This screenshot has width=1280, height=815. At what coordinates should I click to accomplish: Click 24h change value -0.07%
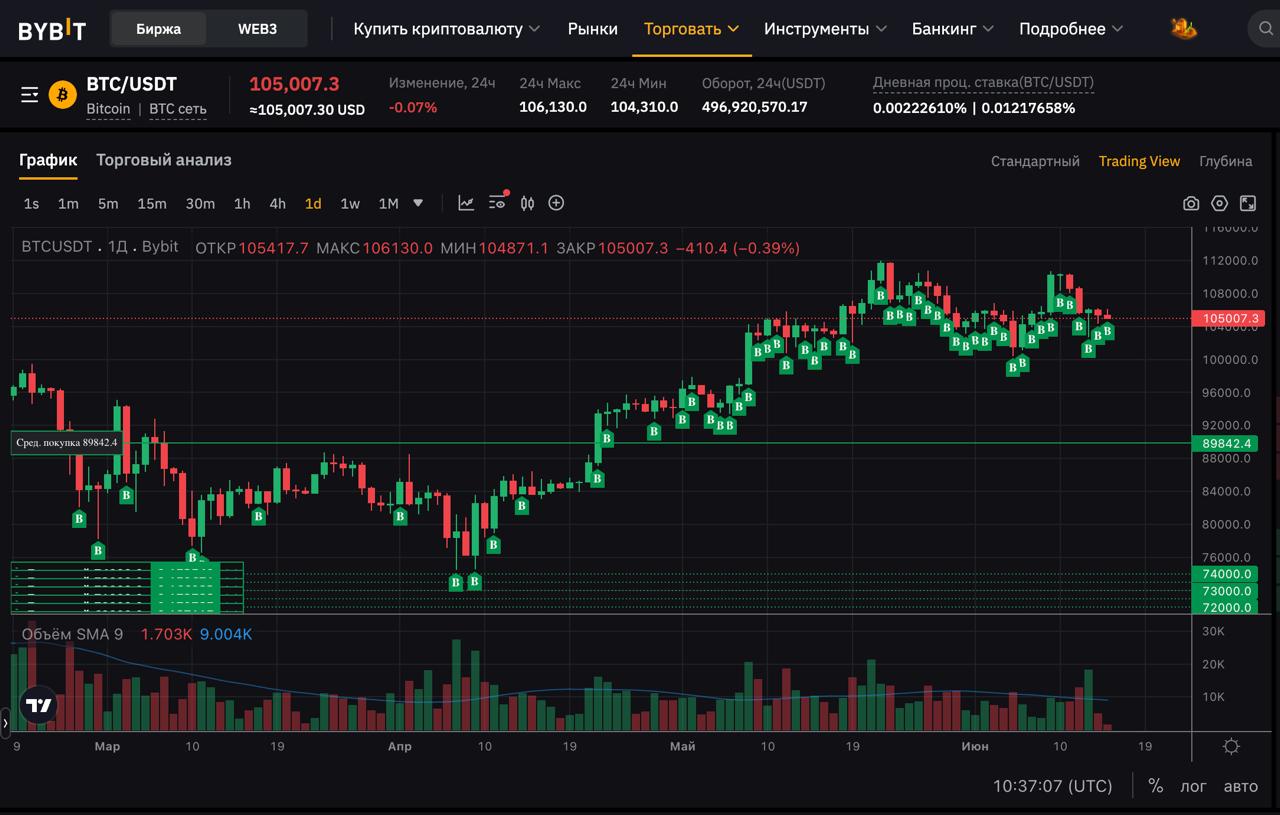pos(413,107)
